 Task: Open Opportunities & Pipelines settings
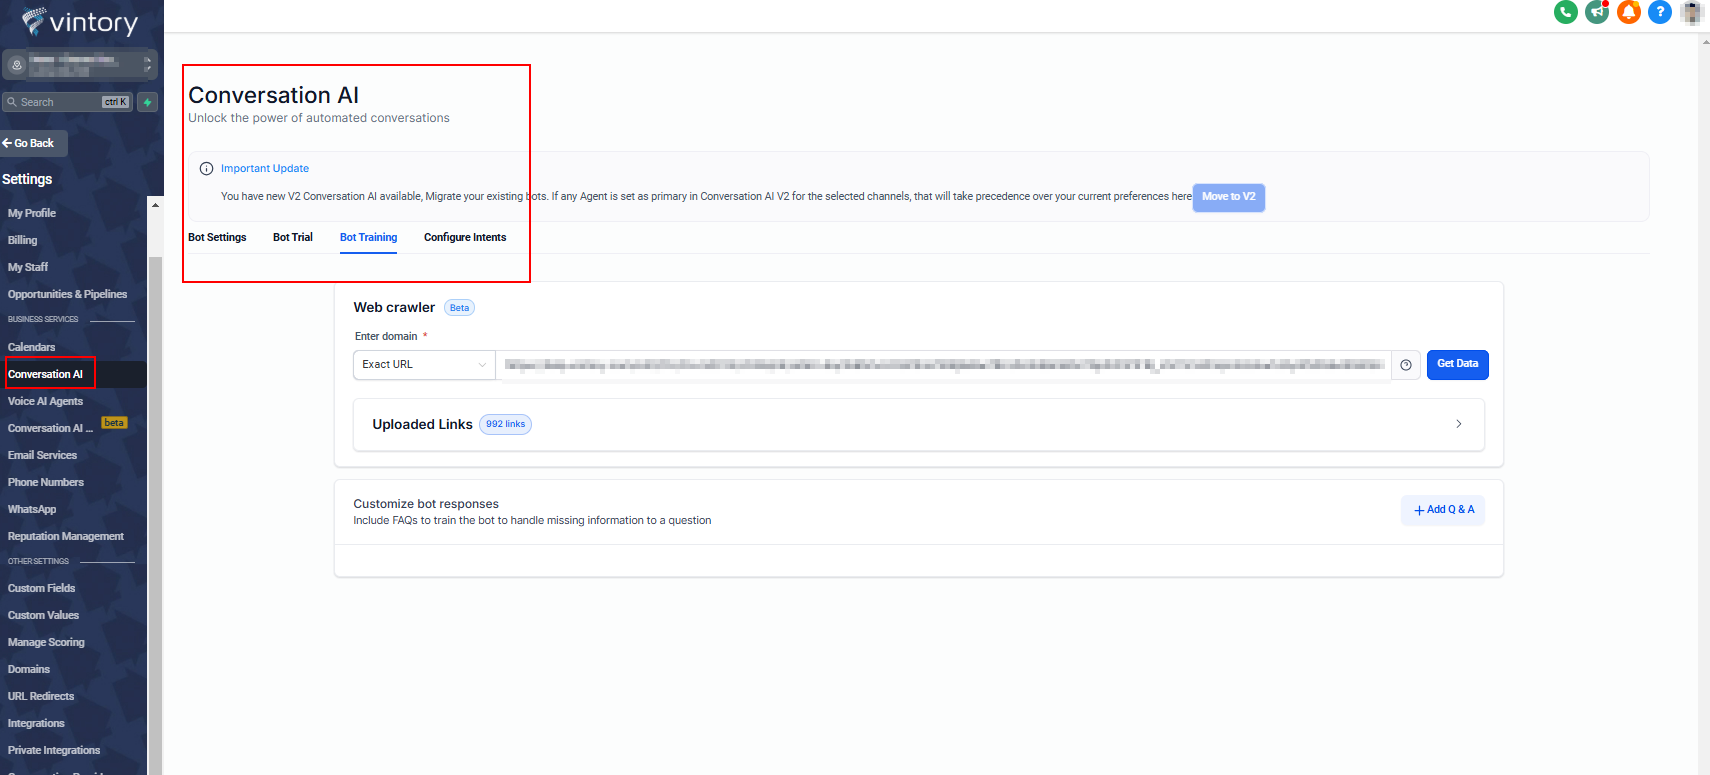coord(68,294)
